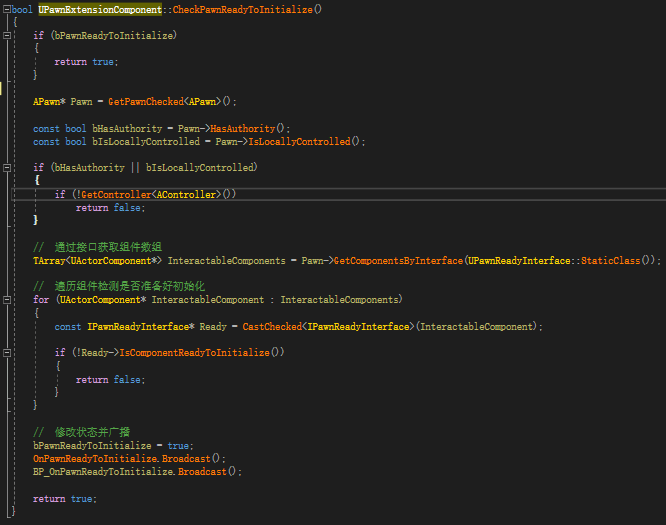Viewport: 666px width, 525px height.
Task: Click GetPawnChecked<APawn> call
Action: tap(164, 102)
